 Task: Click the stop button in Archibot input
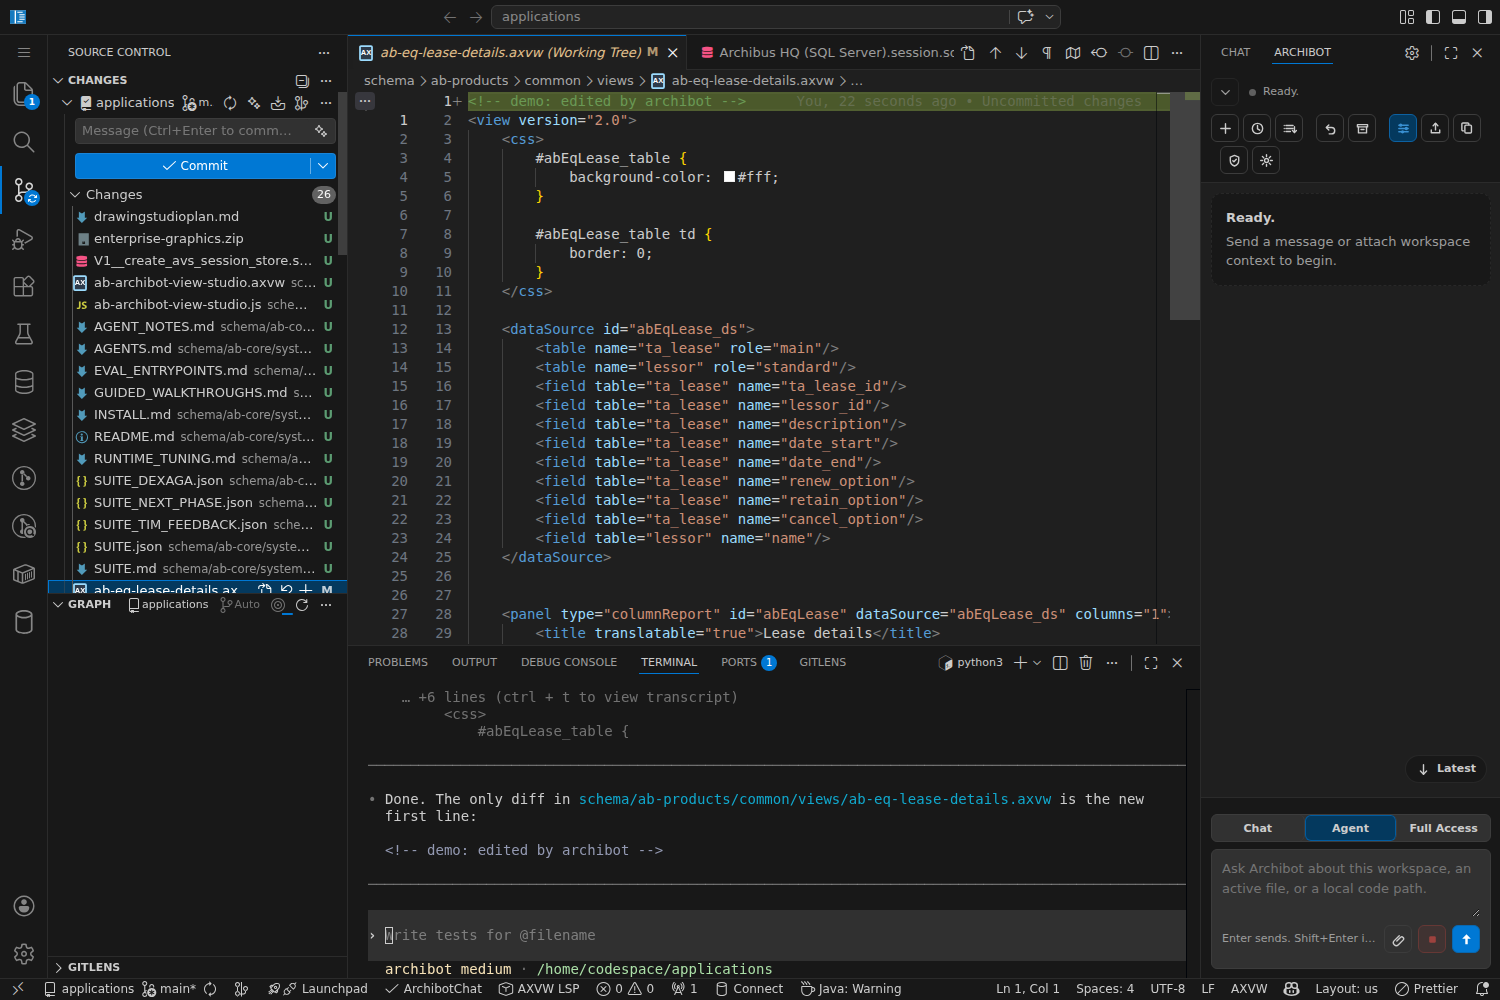click(1432, 939)
